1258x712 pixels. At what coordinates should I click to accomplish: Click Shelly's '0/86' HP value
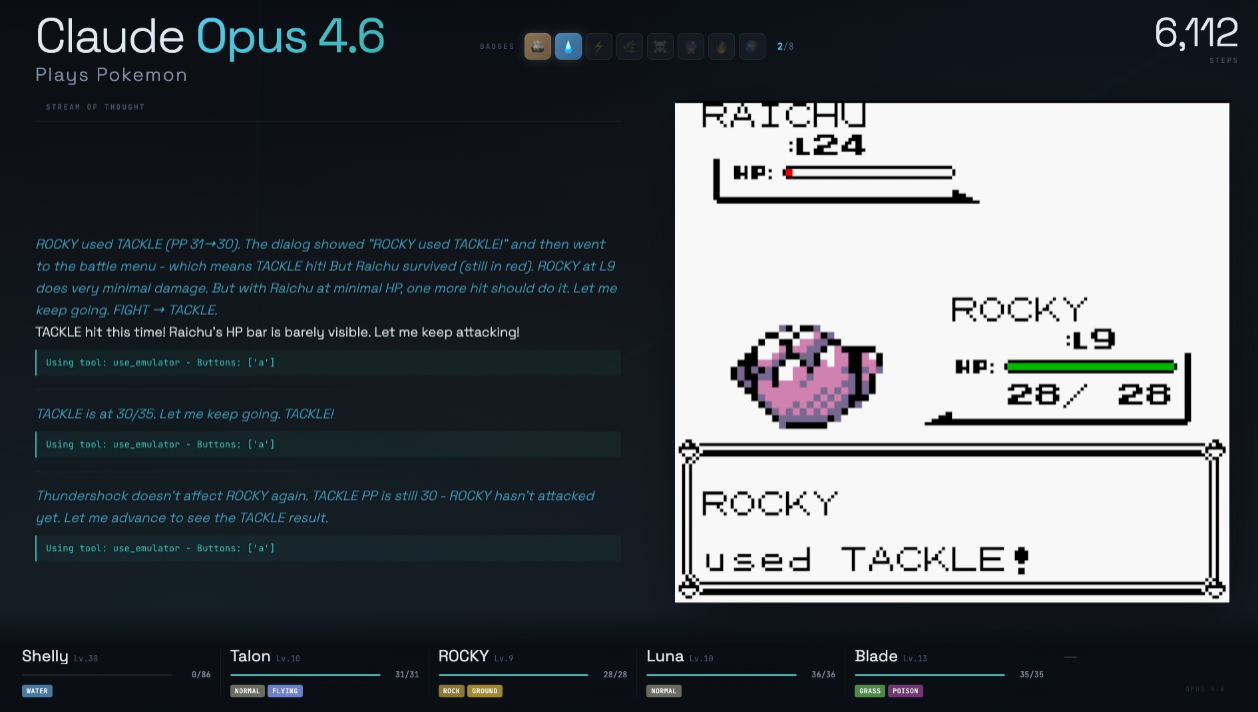coord(201,675)
